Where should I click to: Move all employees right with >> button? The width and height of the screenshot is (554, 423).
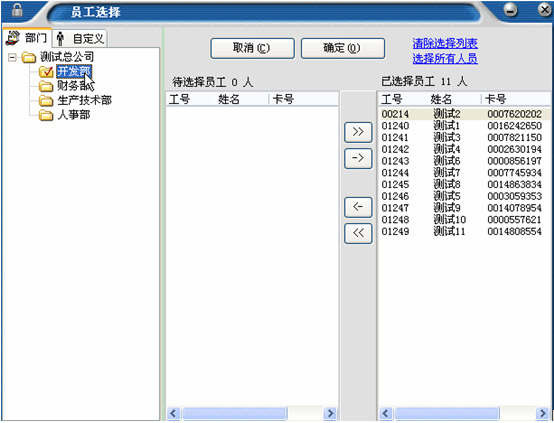coord(358,132)
